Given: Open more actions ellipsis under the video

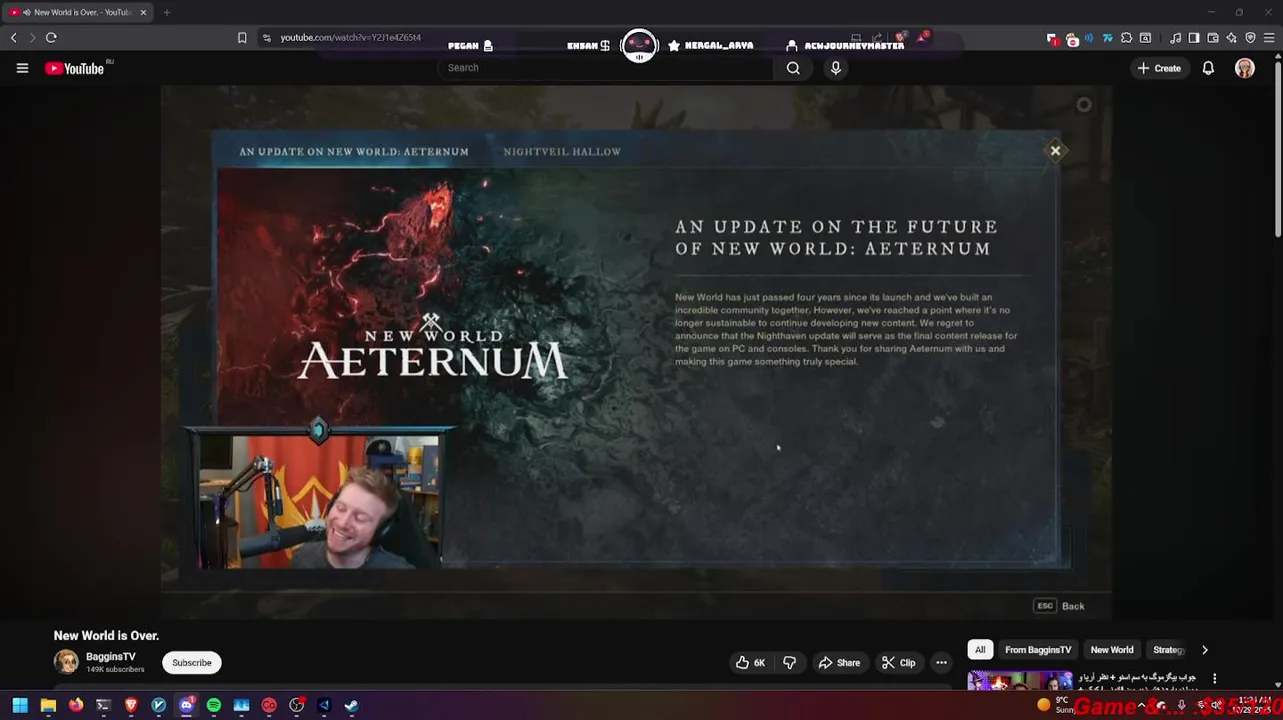Looking at the screenshot, I should click(x=941, y=662).
